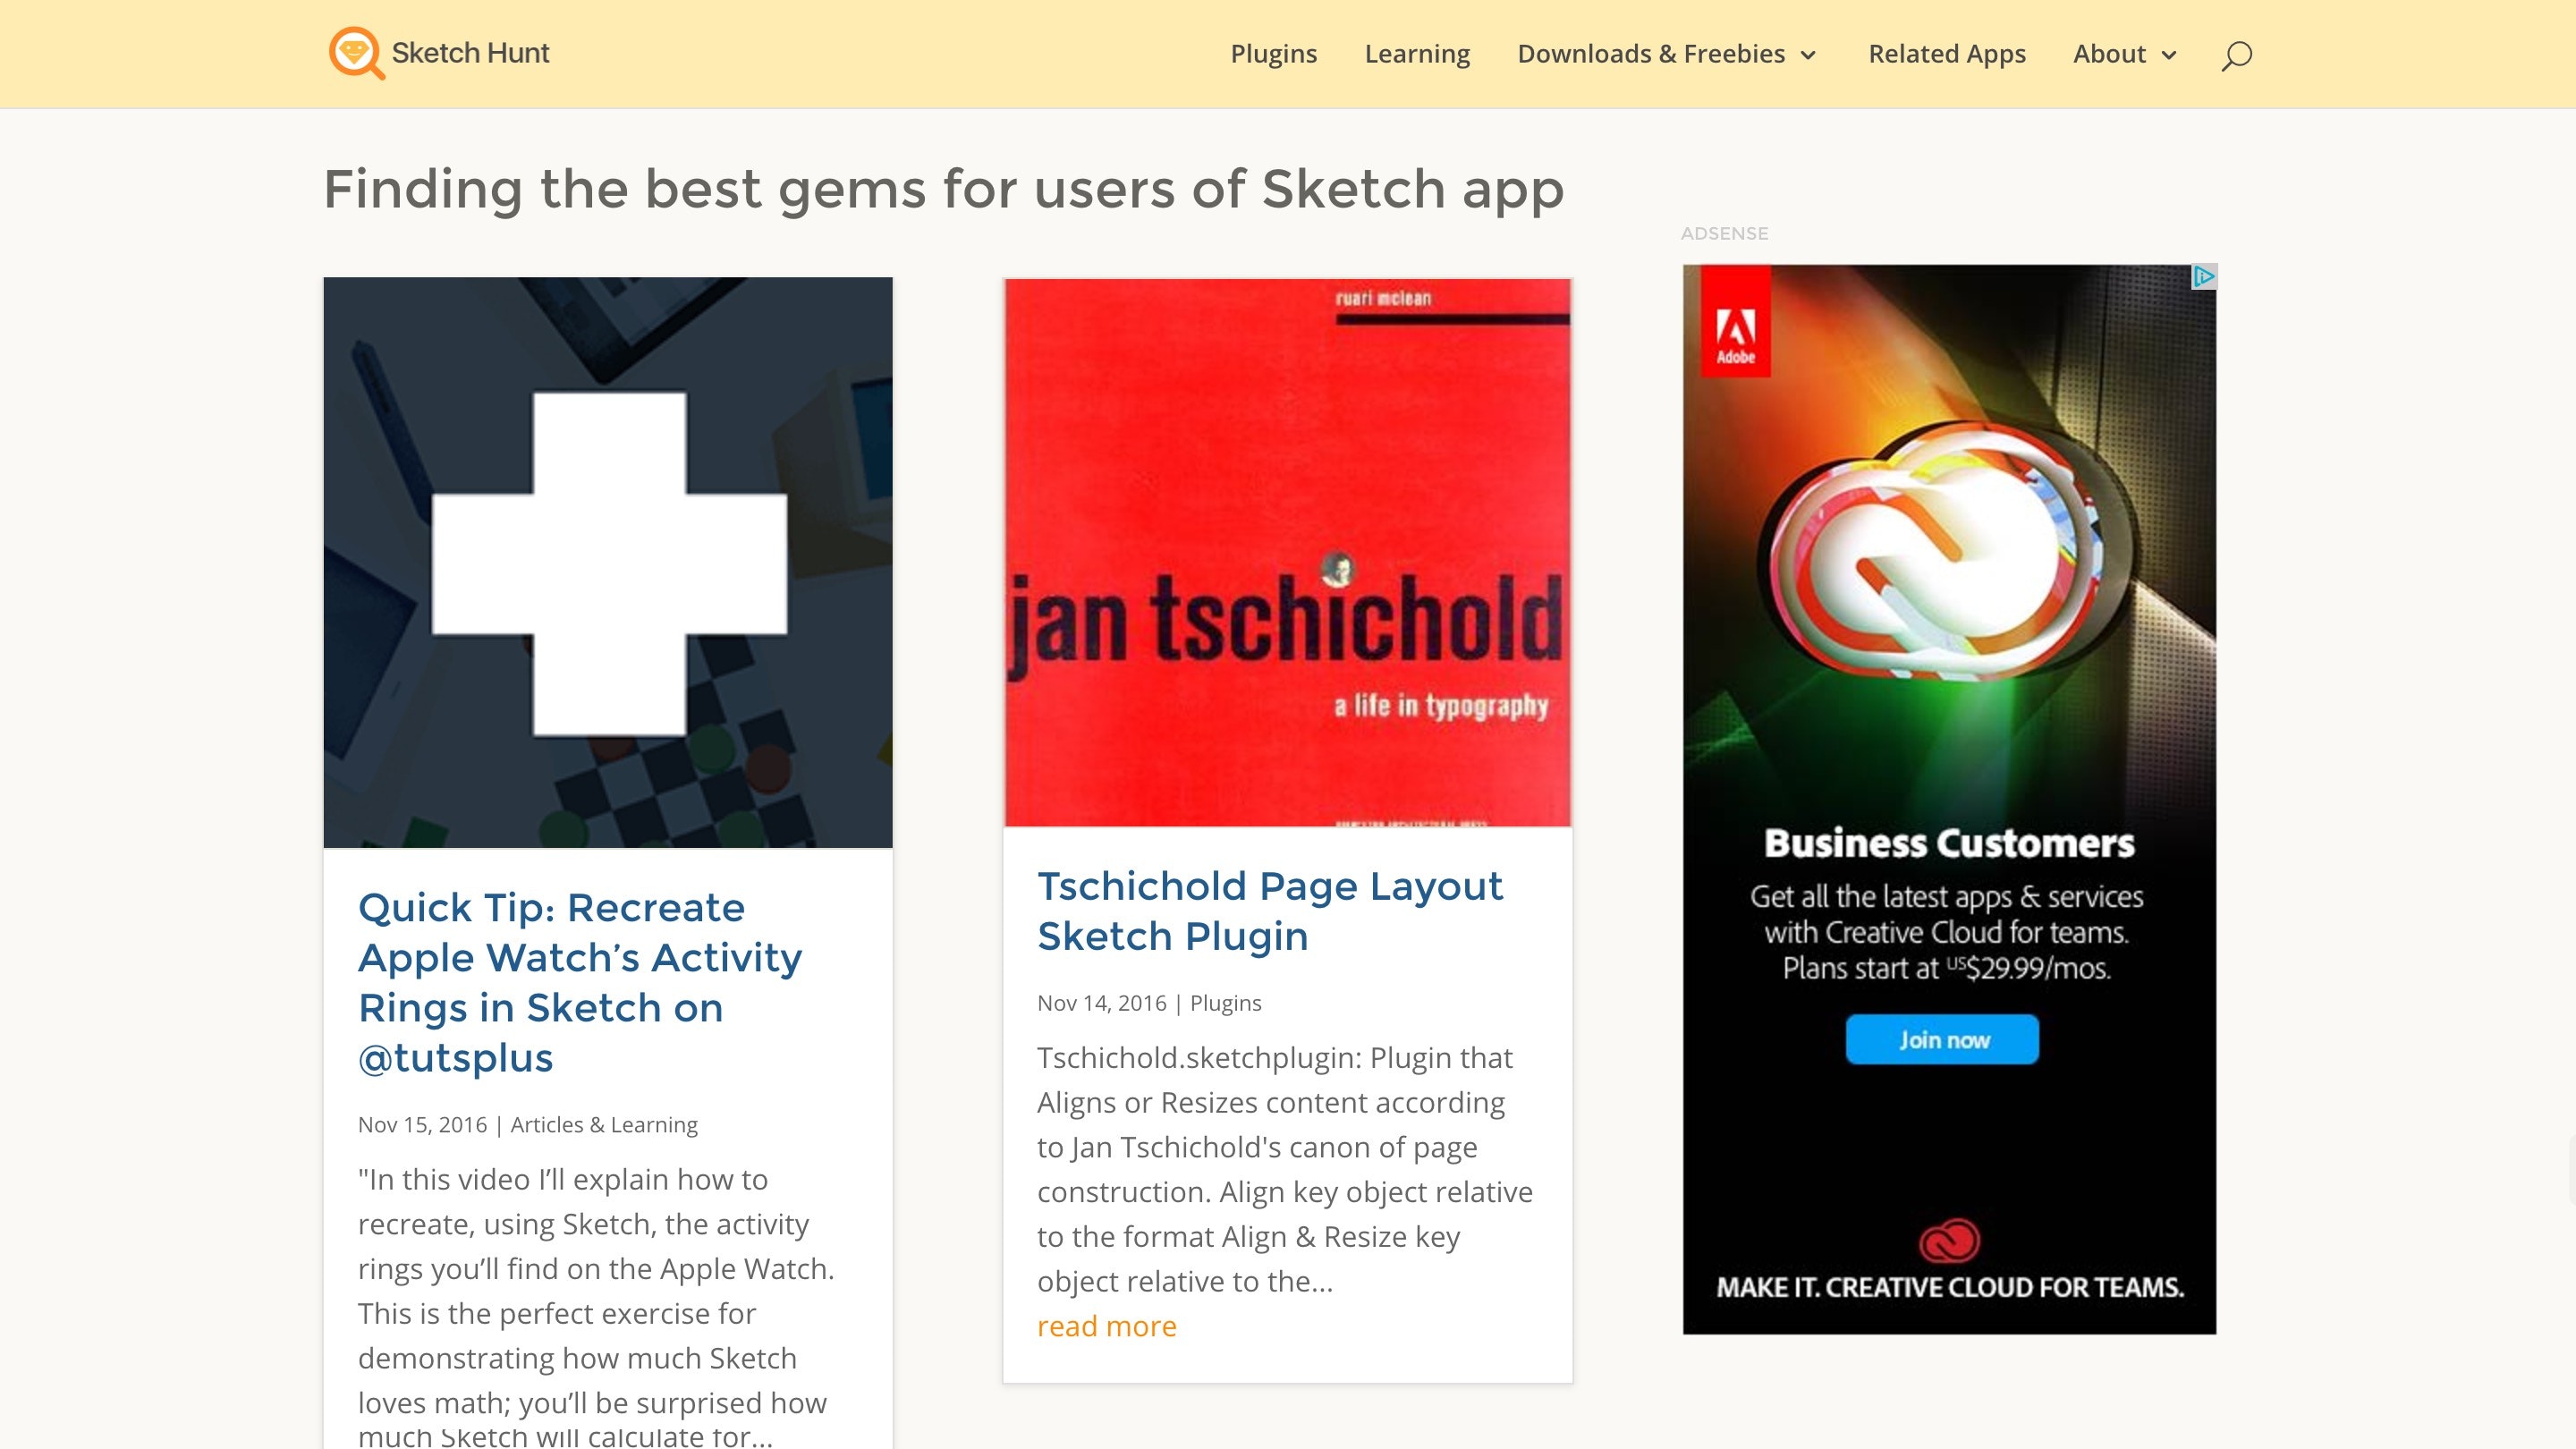Click read more under Tschichold post
2576x1449 pixels.
point(1106,1326)
